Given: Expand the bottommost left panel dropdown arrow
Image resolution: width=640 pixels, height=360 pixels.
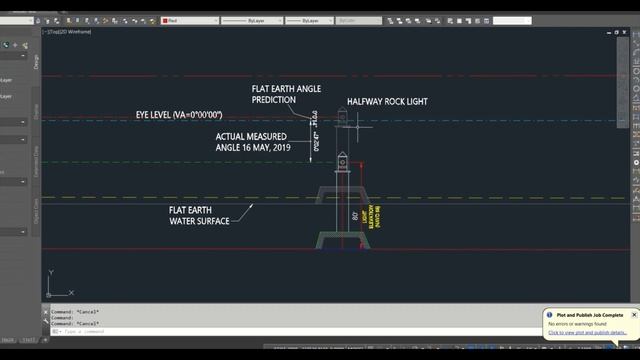Looking at the screenshot, I should (x=23, y=232).
